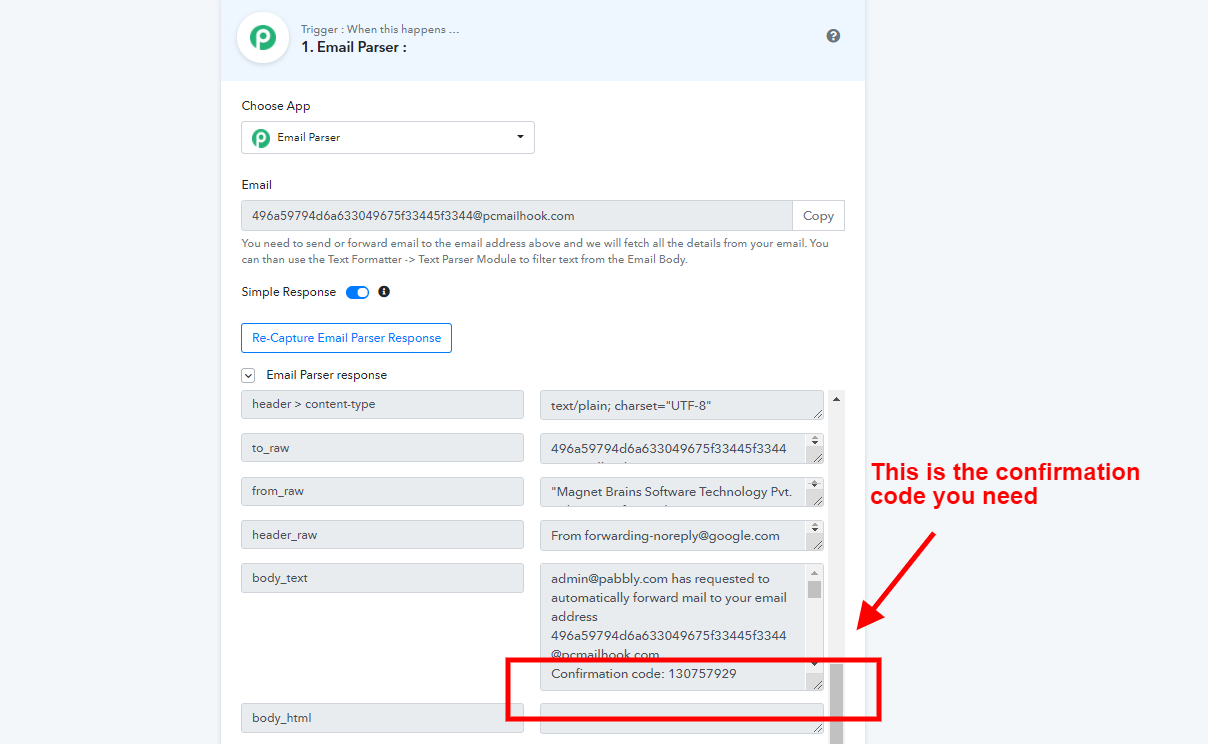Click the parser Email address field

(517, 215)
